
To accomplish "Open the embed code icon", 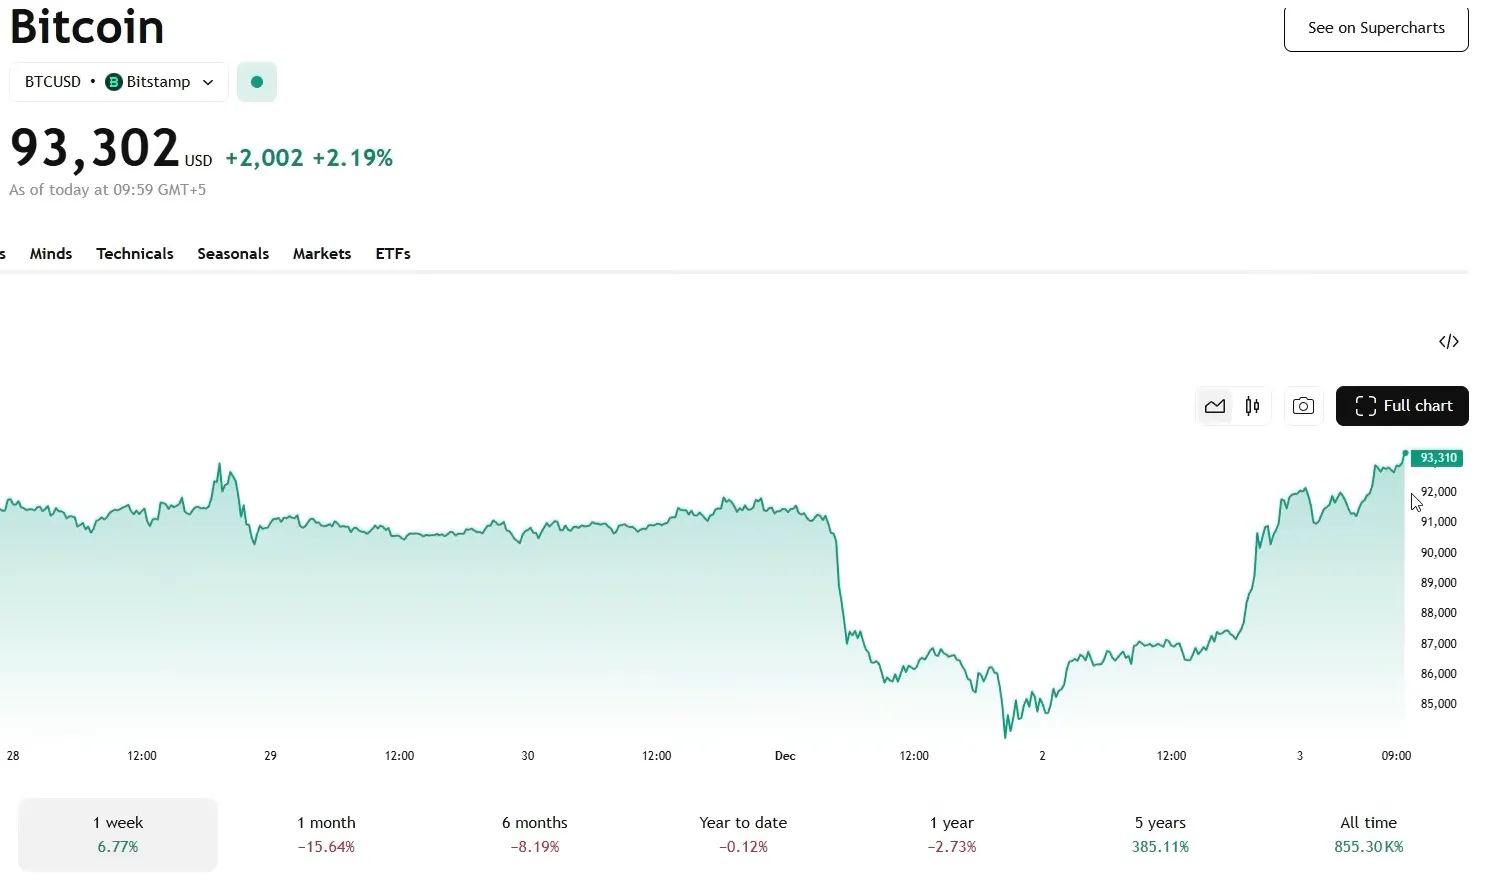I will point(1448,342).
